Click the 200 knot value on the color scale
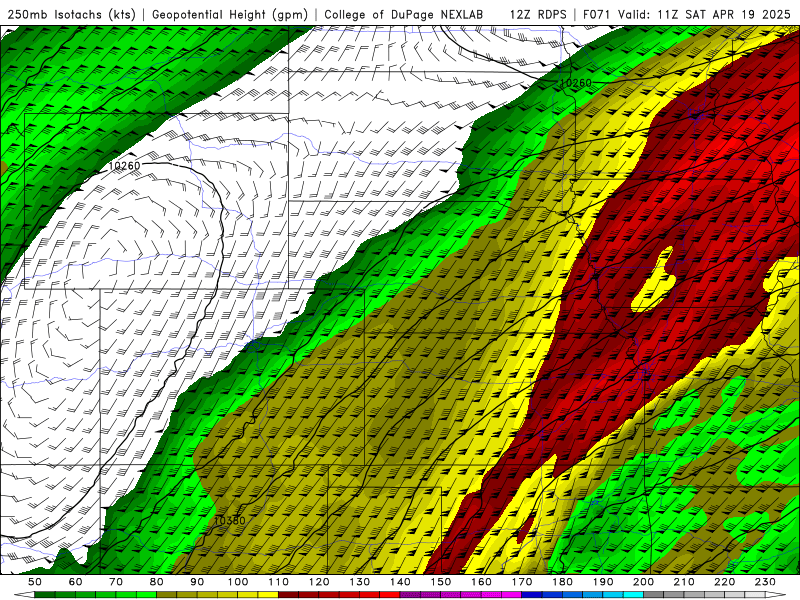The image size is (800, 600). (x=643, y=582)
